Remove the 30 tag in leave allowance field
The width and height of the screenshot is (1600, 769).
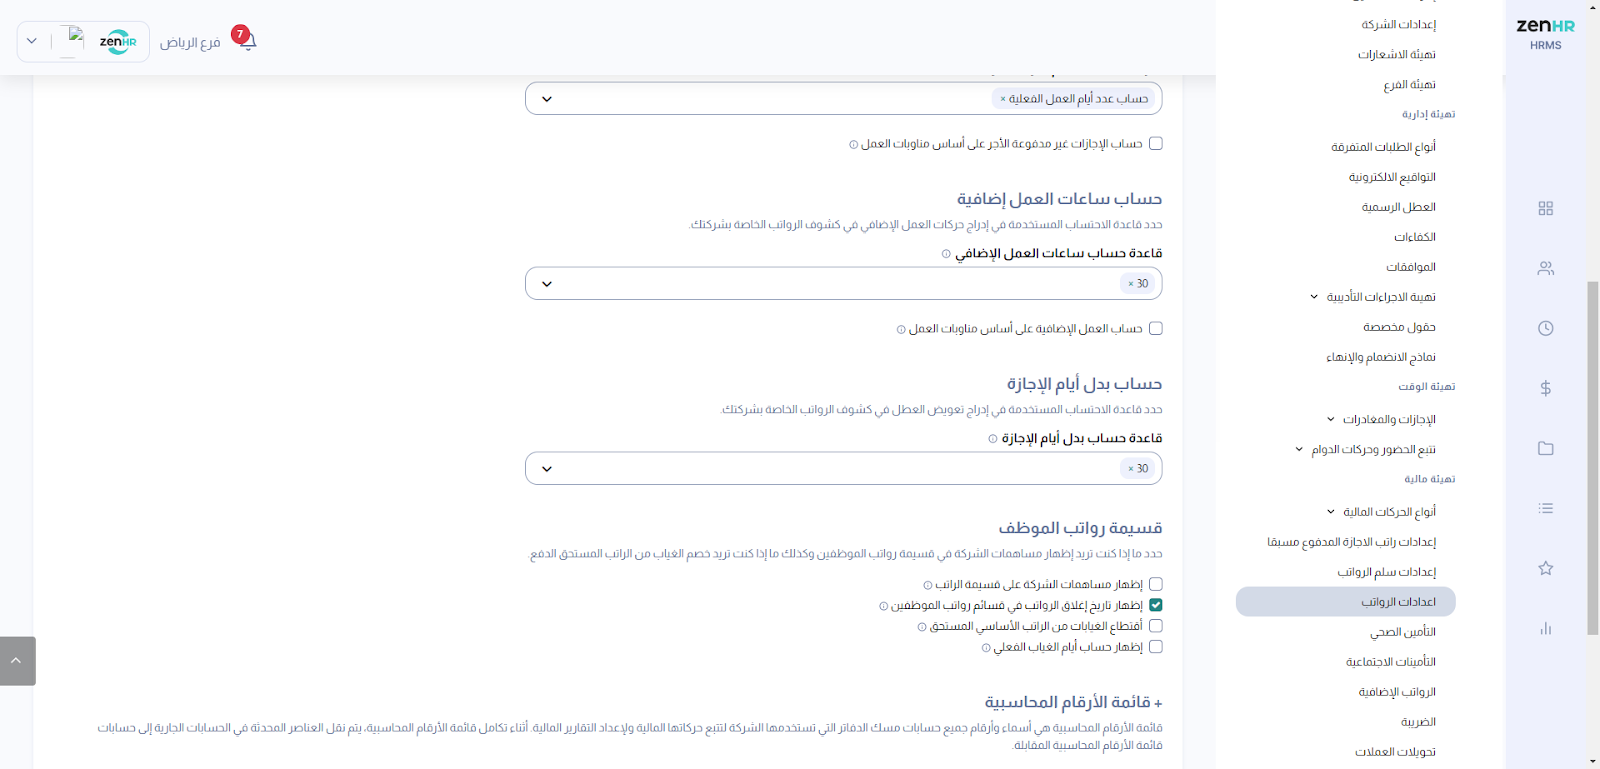[1131, 469]
